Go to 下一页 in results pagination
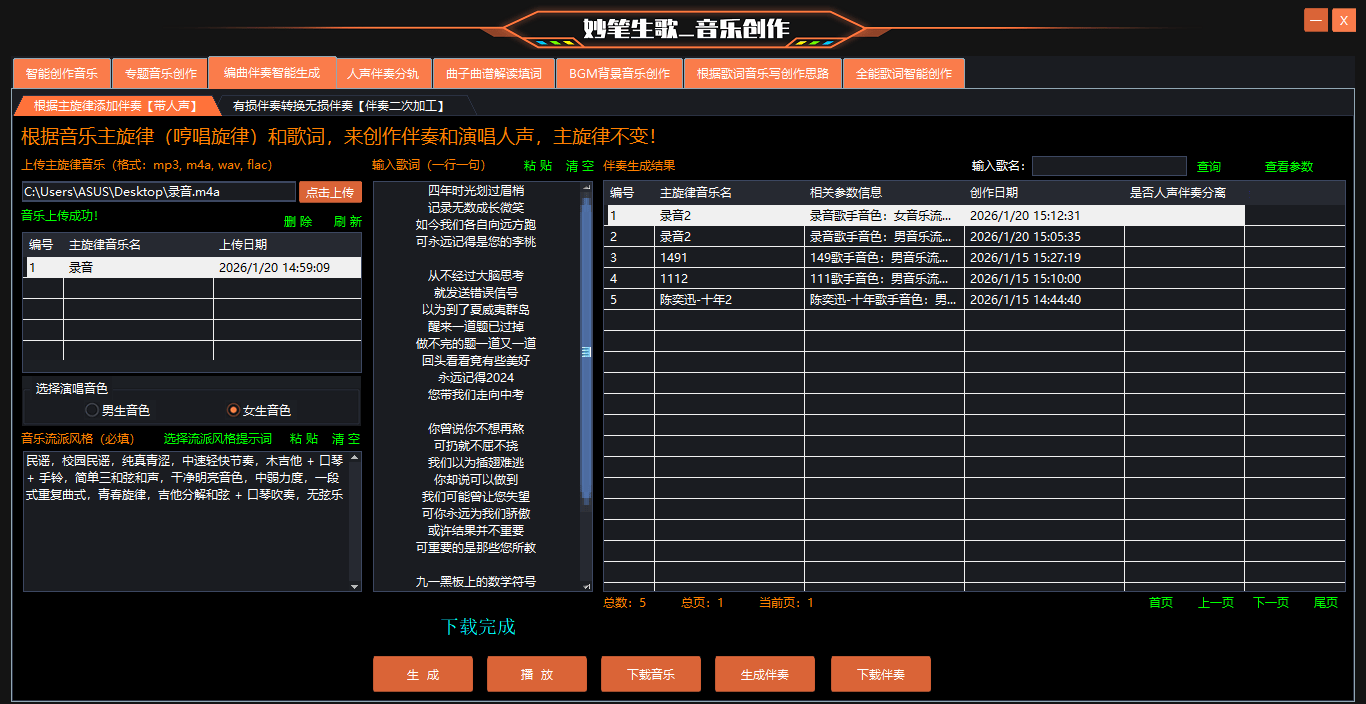1366x704 pixels. pos(1270,603)
